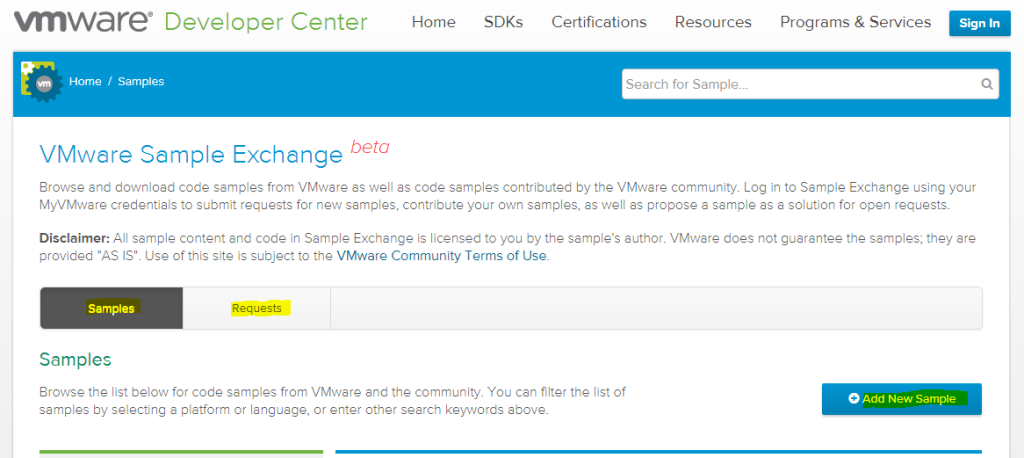Click the VMware Sample Exchange heading
Screen dimensions: 1024x458
click(191, 154)
